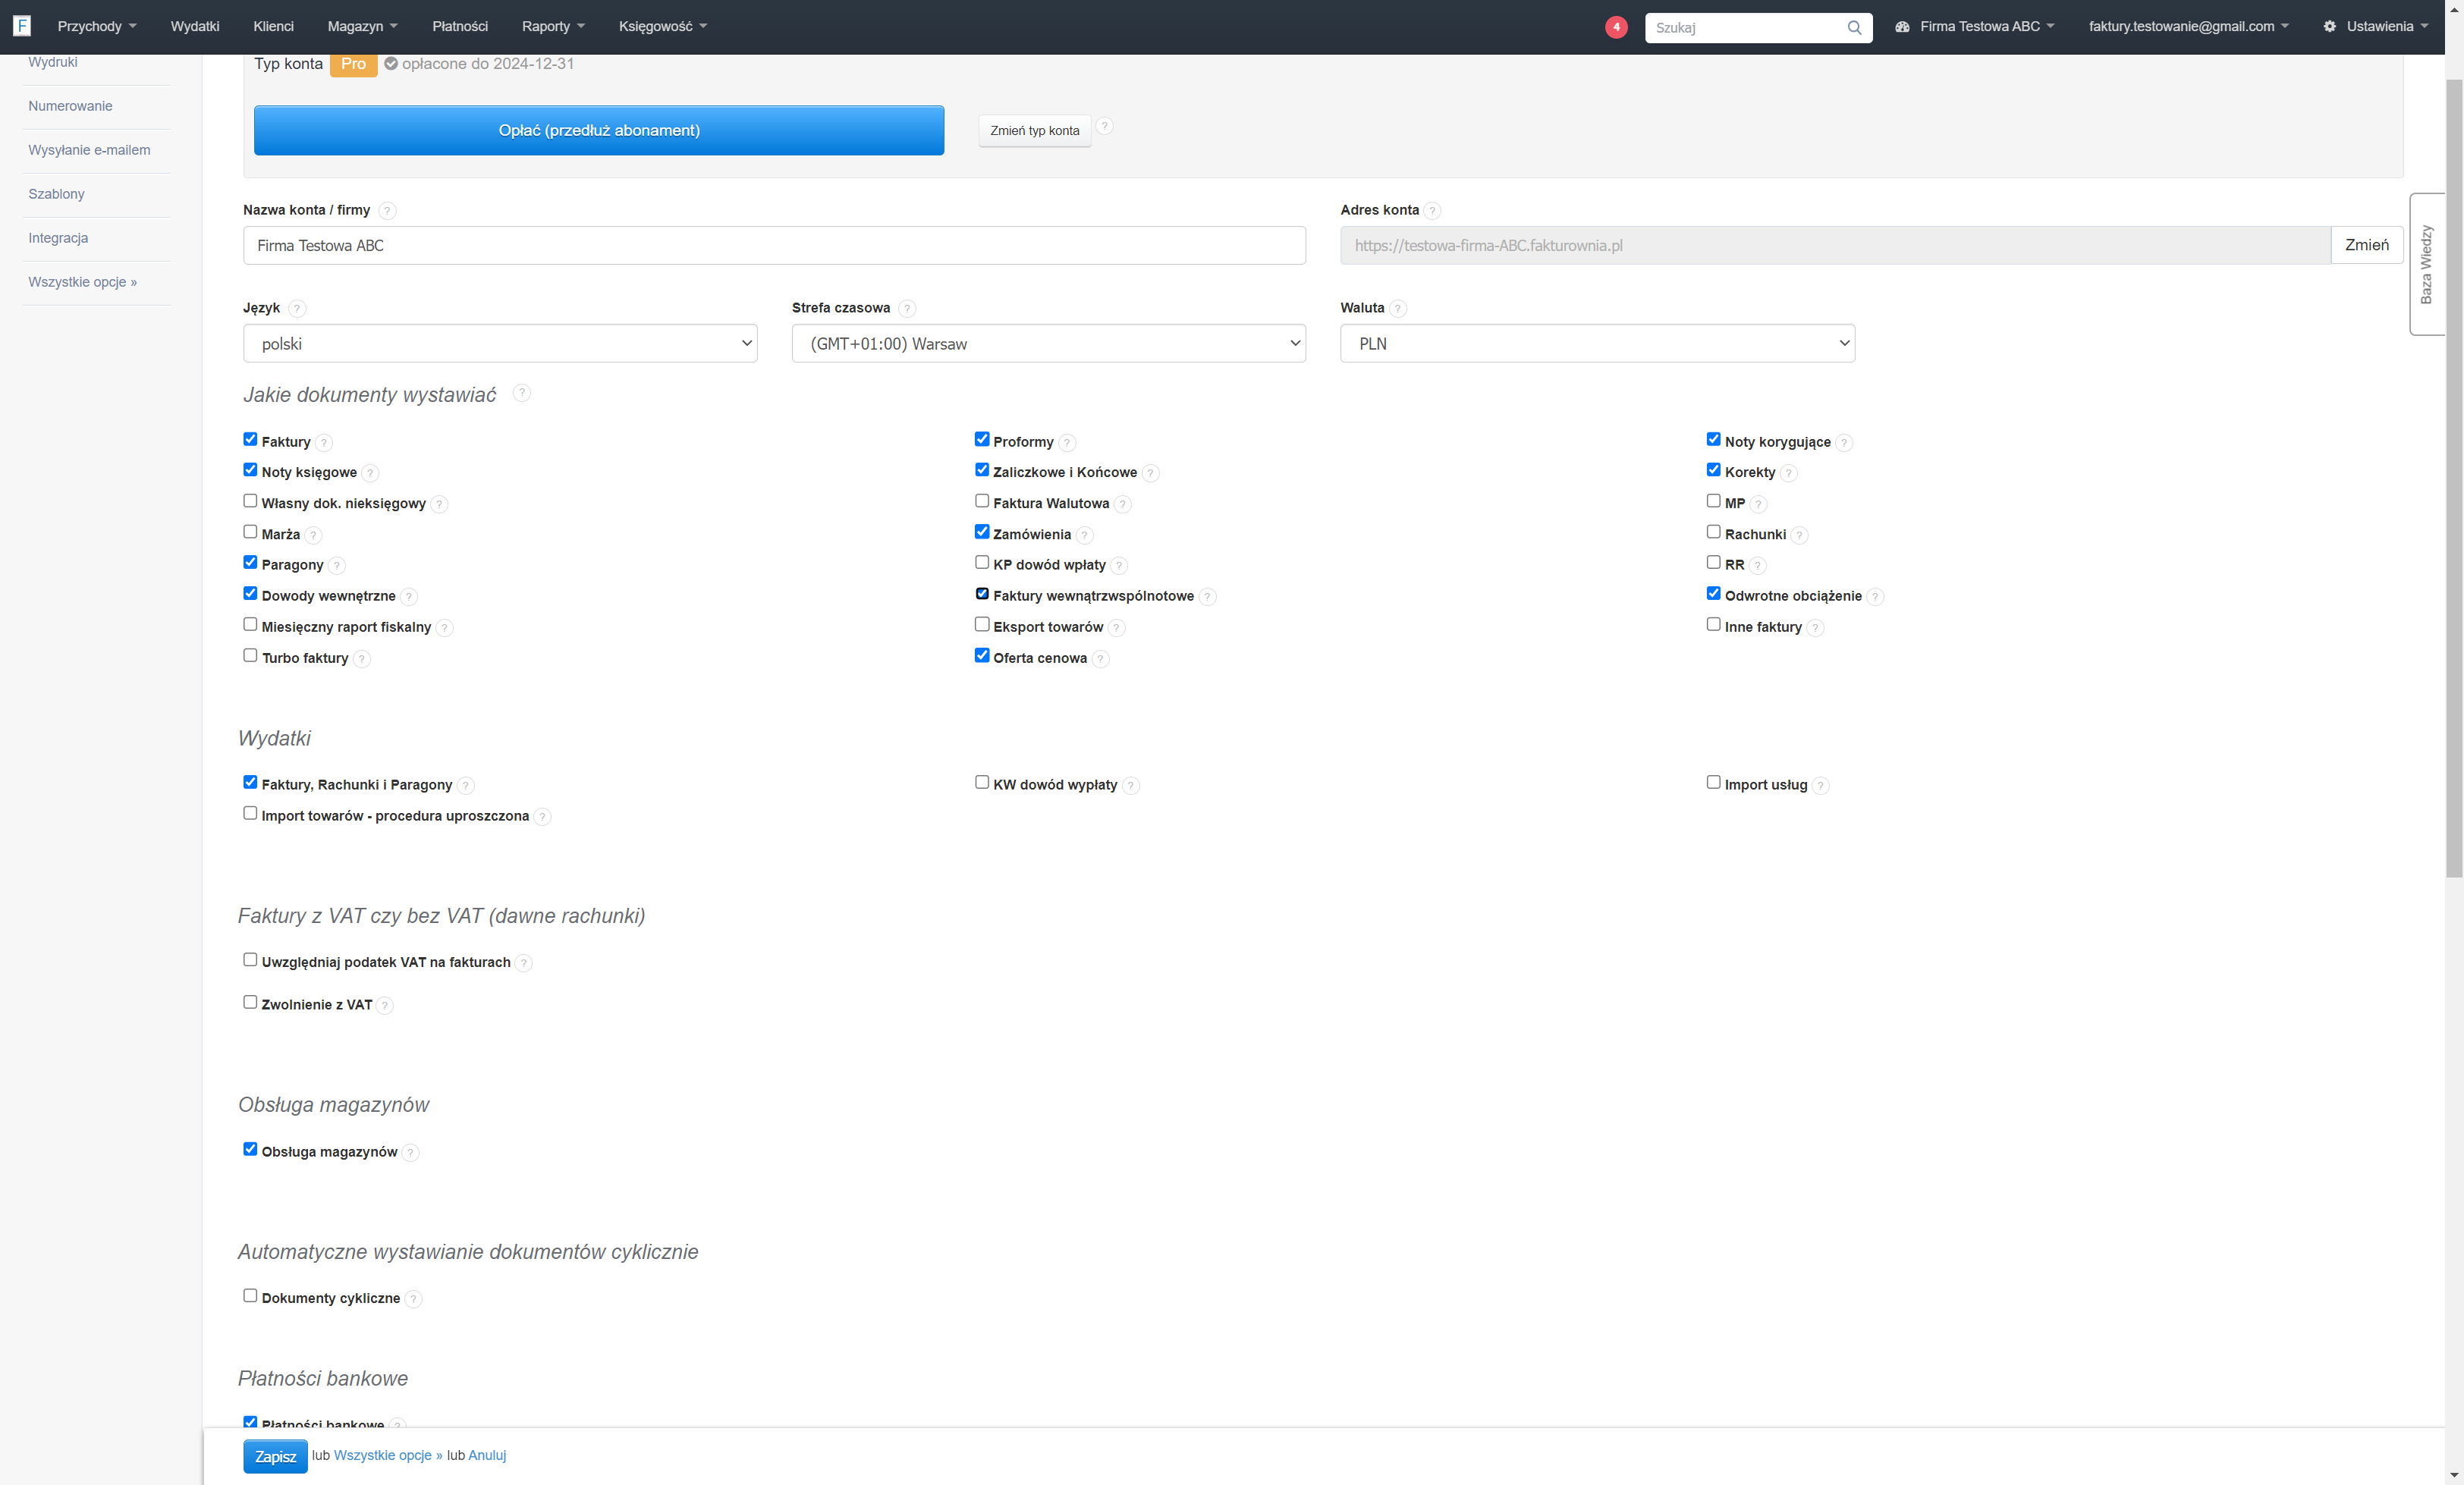2464x1485 pixels.
Task: Open the Język dropdown showing polski
Action: coord(500,343)
